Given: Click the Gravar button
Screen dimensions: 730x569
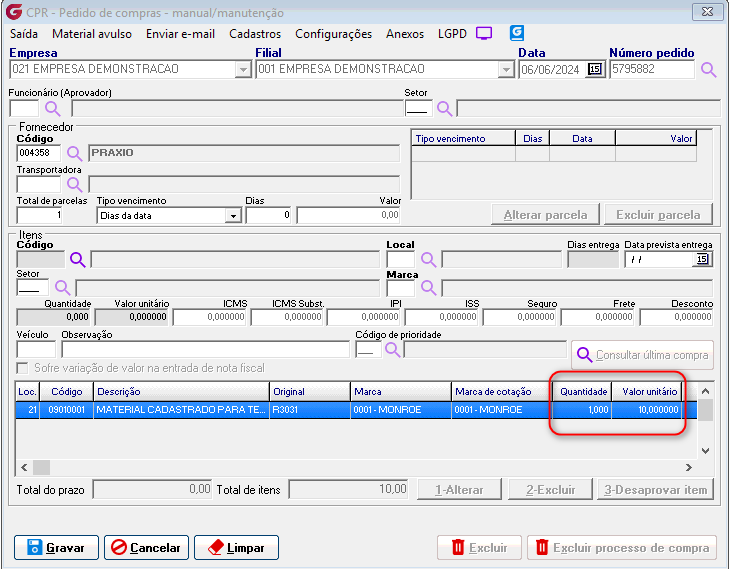Looking at the screenshot, I should tap(56, 547).
